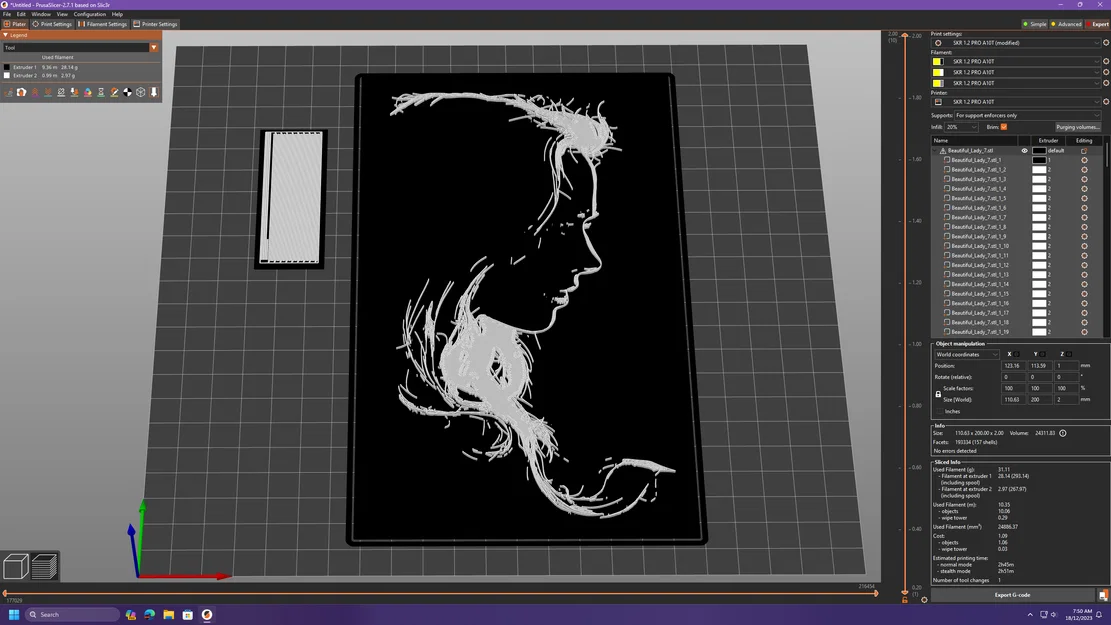
Task: Switch to layers preview view icon
Action: pos(44,566)
